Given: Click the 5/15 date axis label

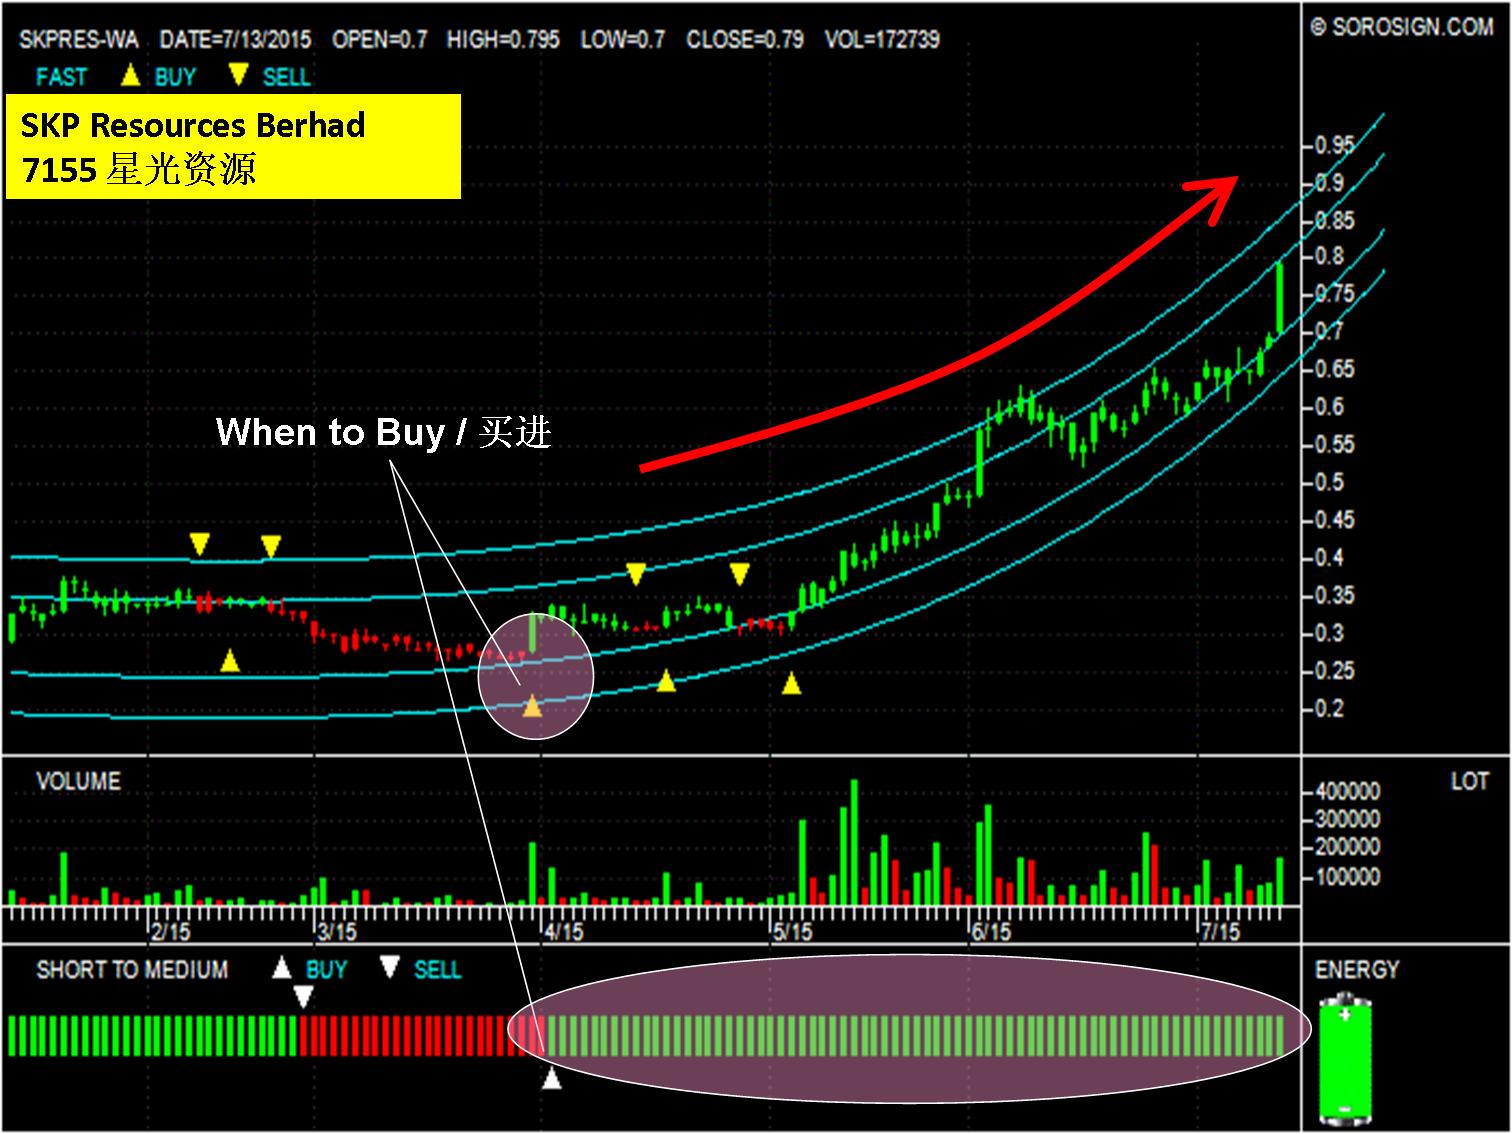Looking at the screenshot, I should click(792, 932).
